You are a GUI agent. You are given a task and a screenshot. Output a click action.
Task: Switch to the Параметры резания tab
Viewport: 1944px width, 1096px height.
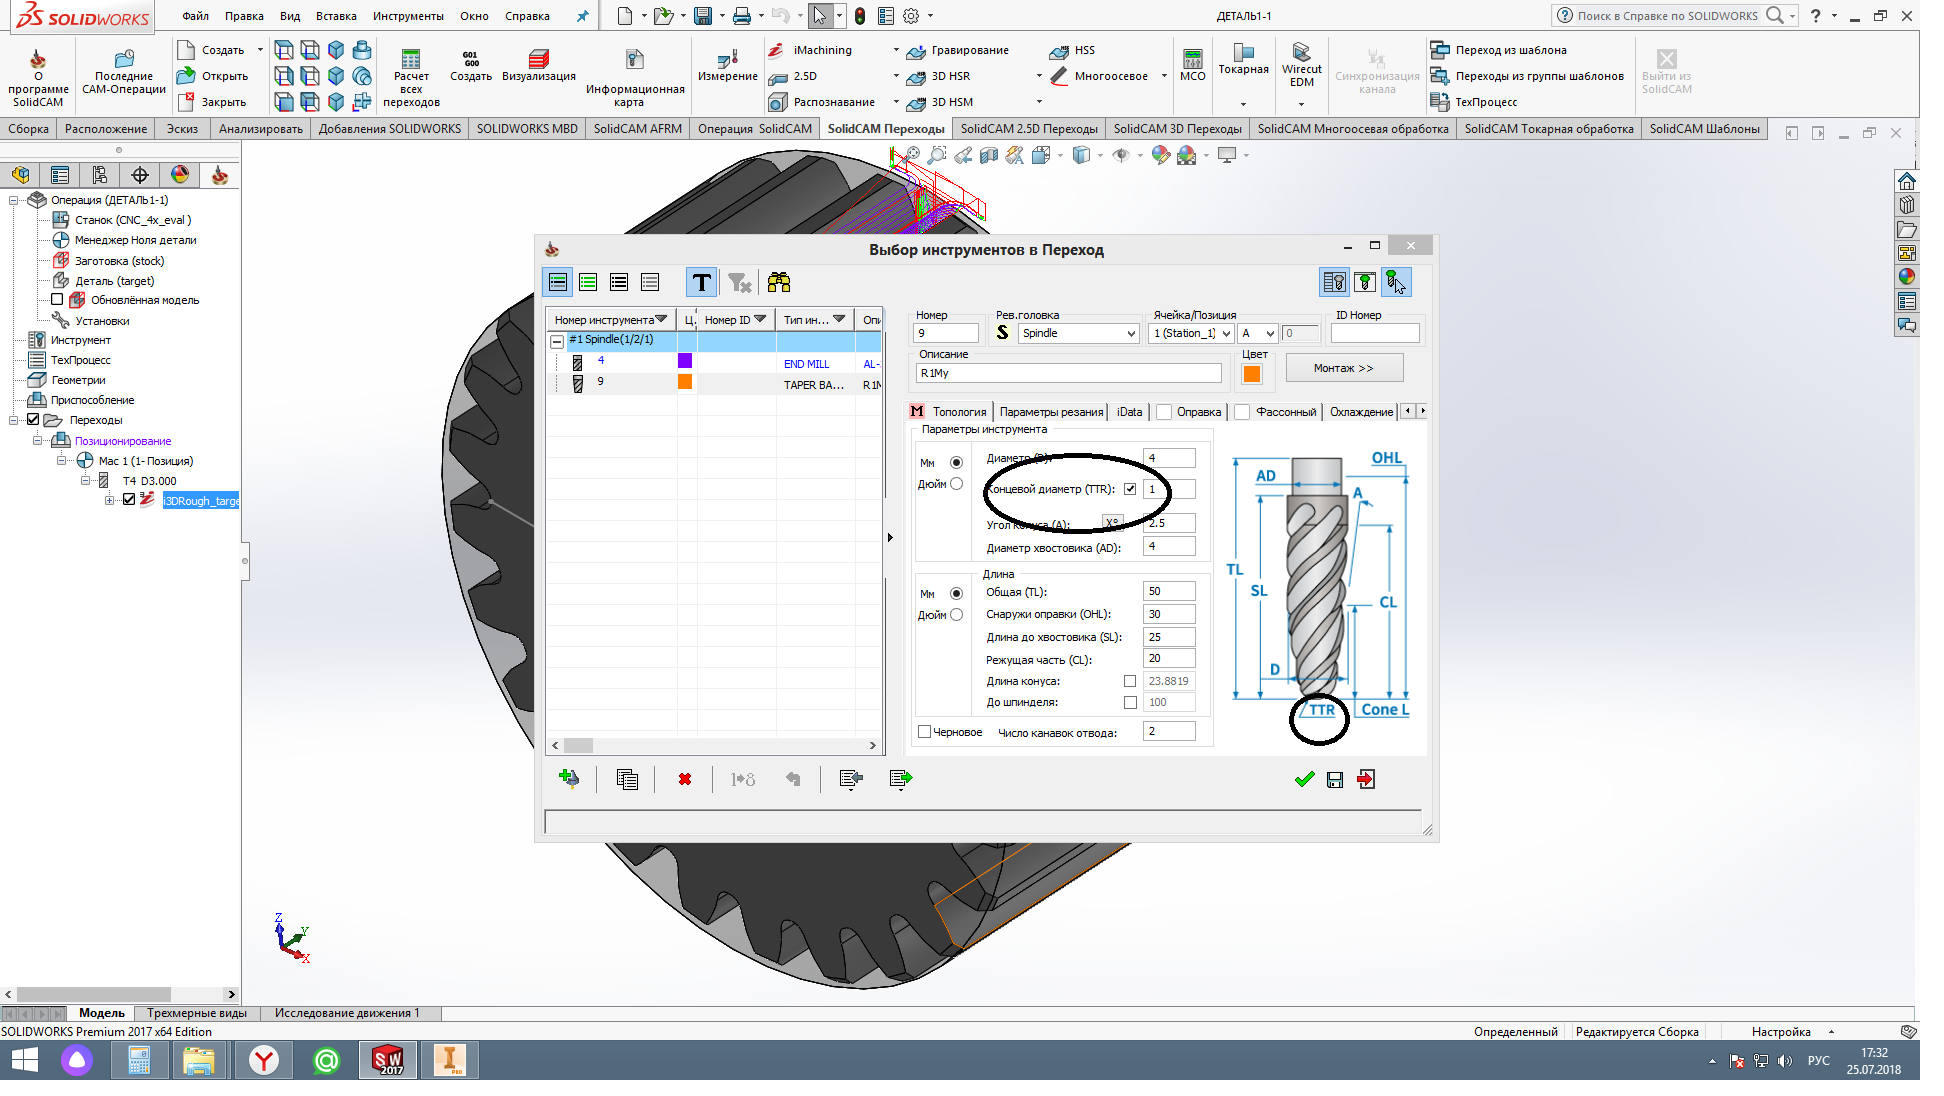[1051, 412]
